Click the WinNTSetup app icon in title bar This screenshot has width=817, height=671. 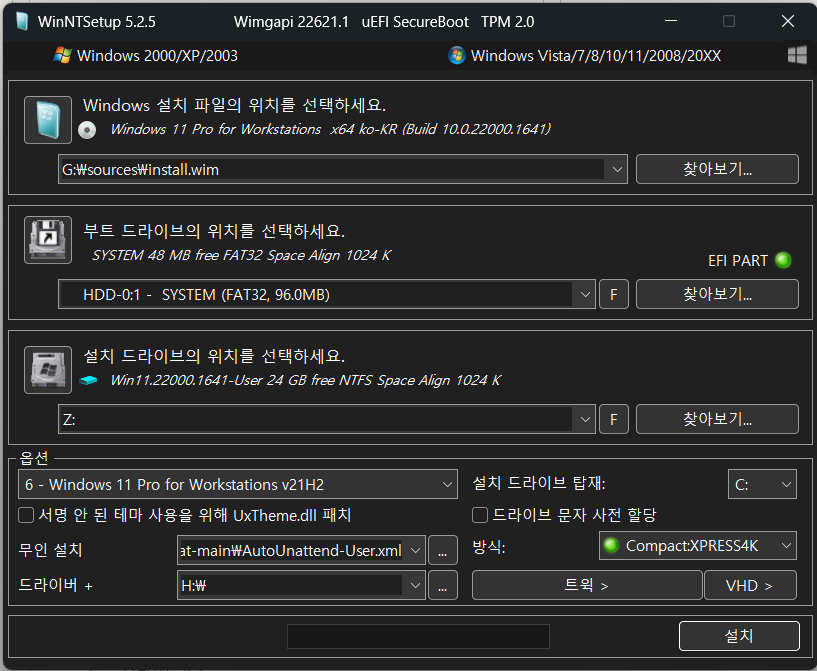coord(22,21)
